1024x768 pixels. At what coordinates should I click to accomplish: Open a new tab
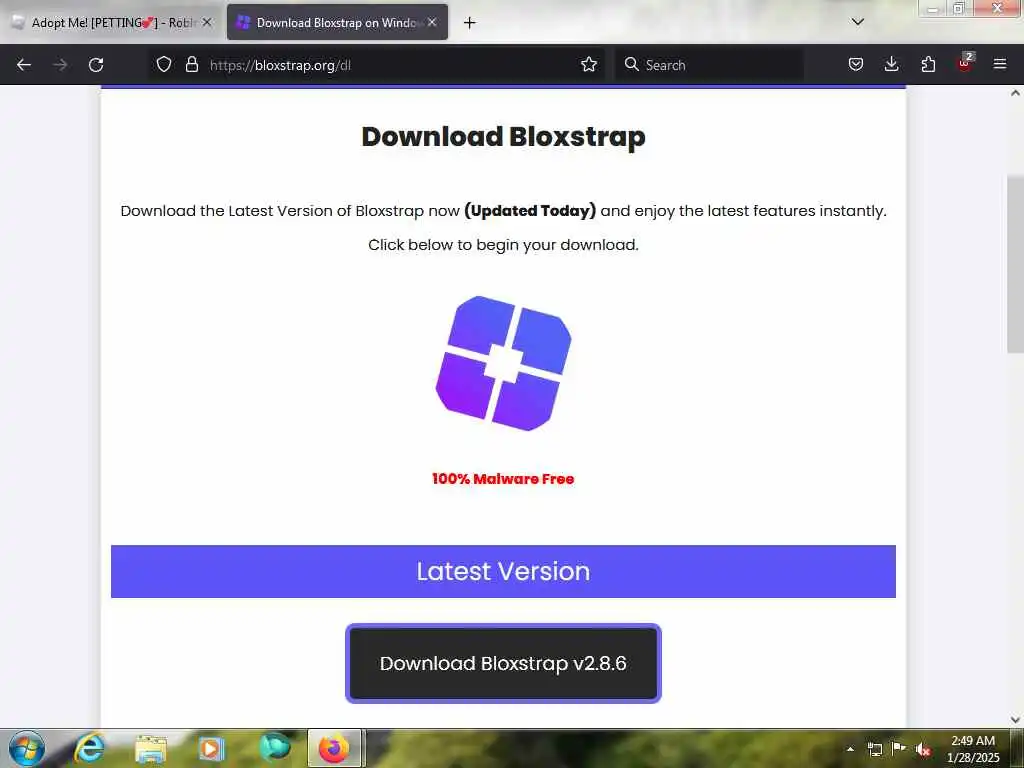point(470,23)
